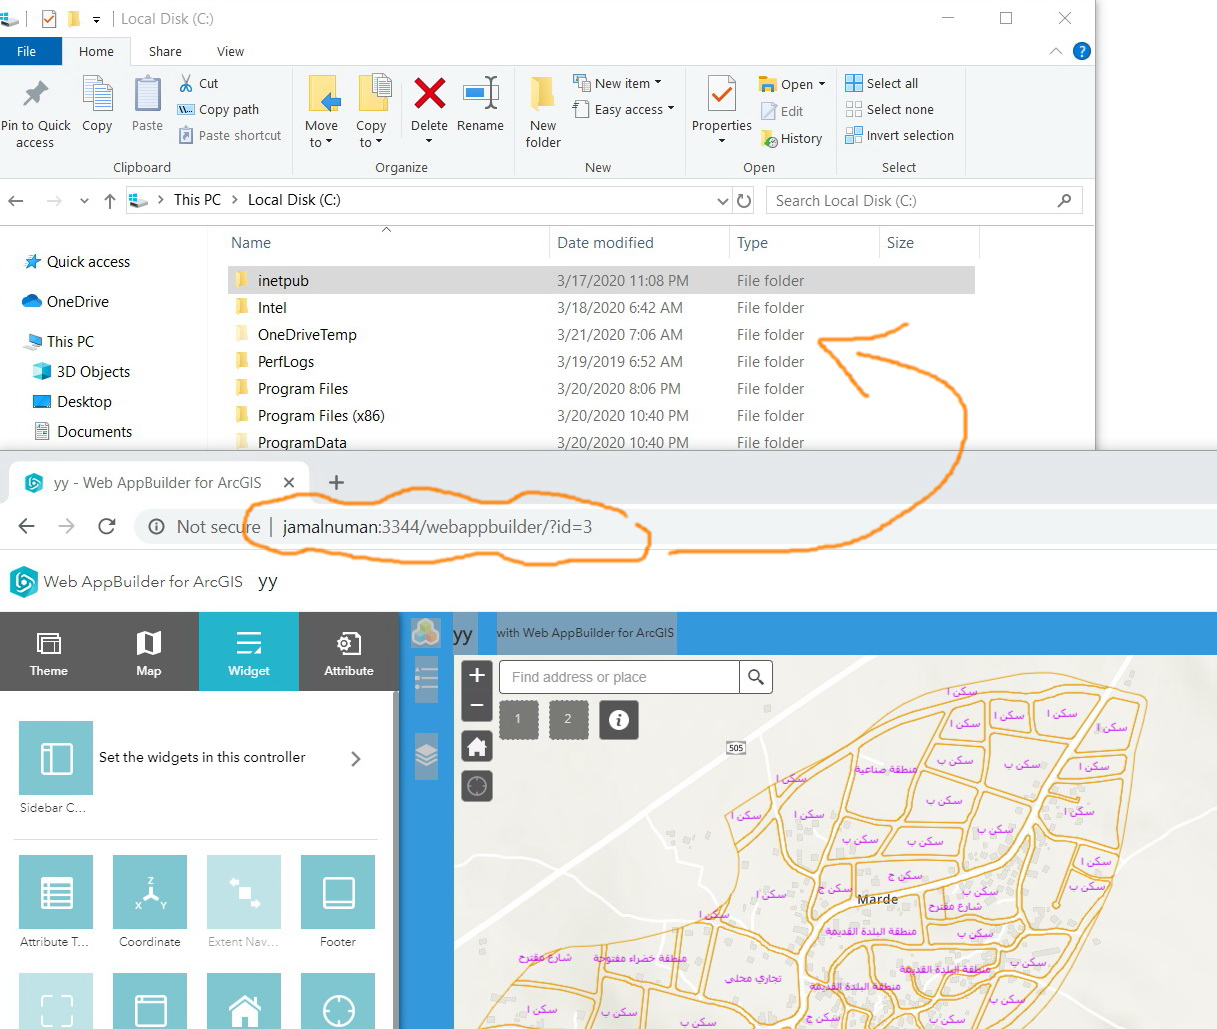This screenshot has height=1029, width=1217.
Task: Open the New item dropdown
Action: click(x=617, y=83)
